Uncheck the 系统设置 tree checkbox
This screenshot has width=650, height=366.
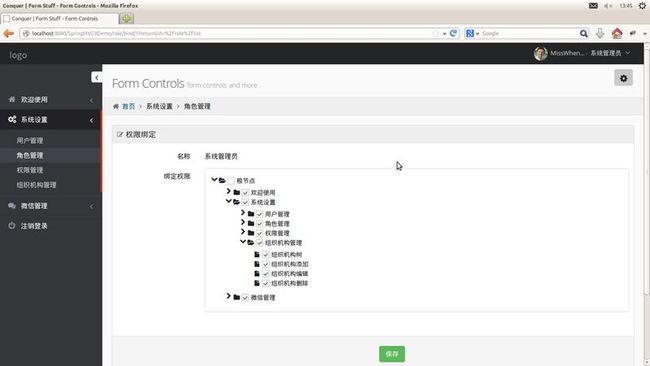click(x=245, y=202)
